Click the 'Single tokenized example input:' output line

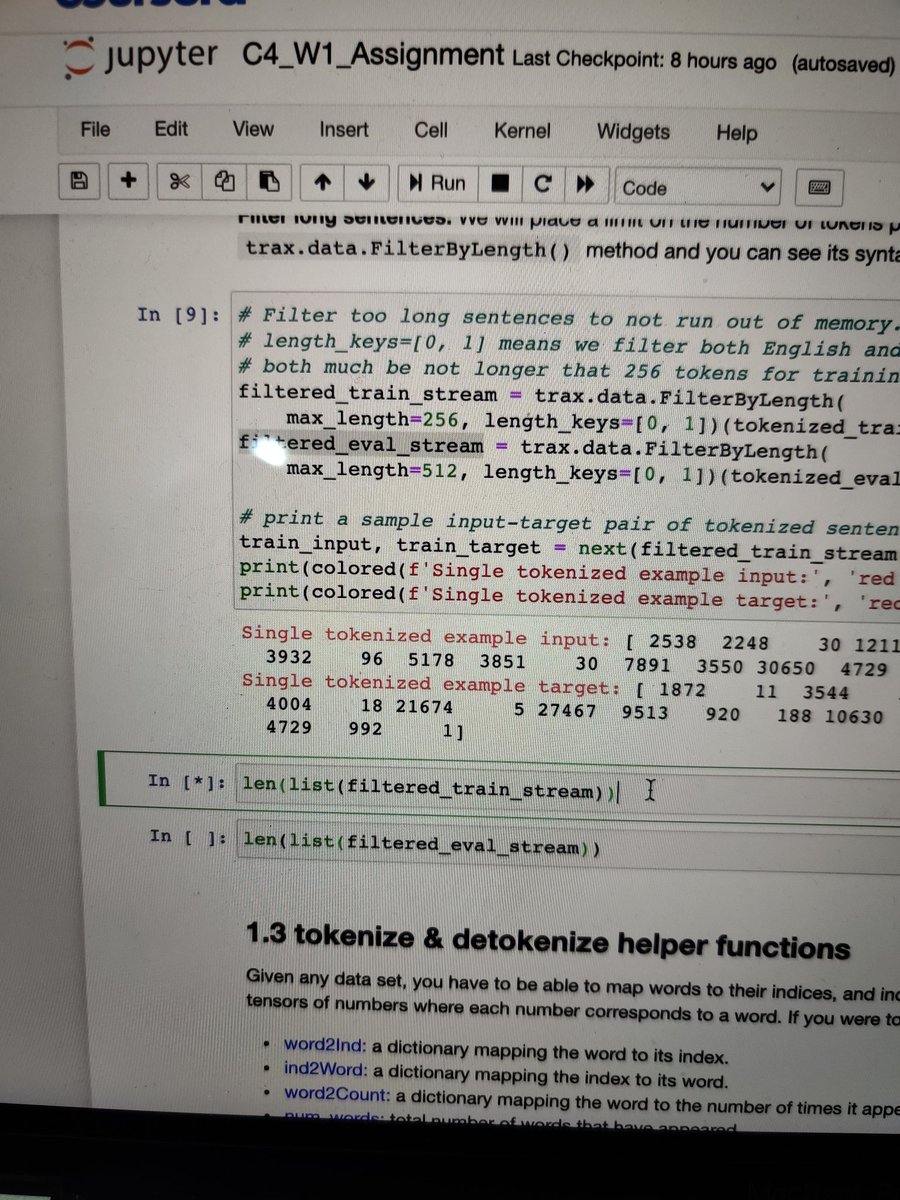pyautogui.click(x=570, y=640)
